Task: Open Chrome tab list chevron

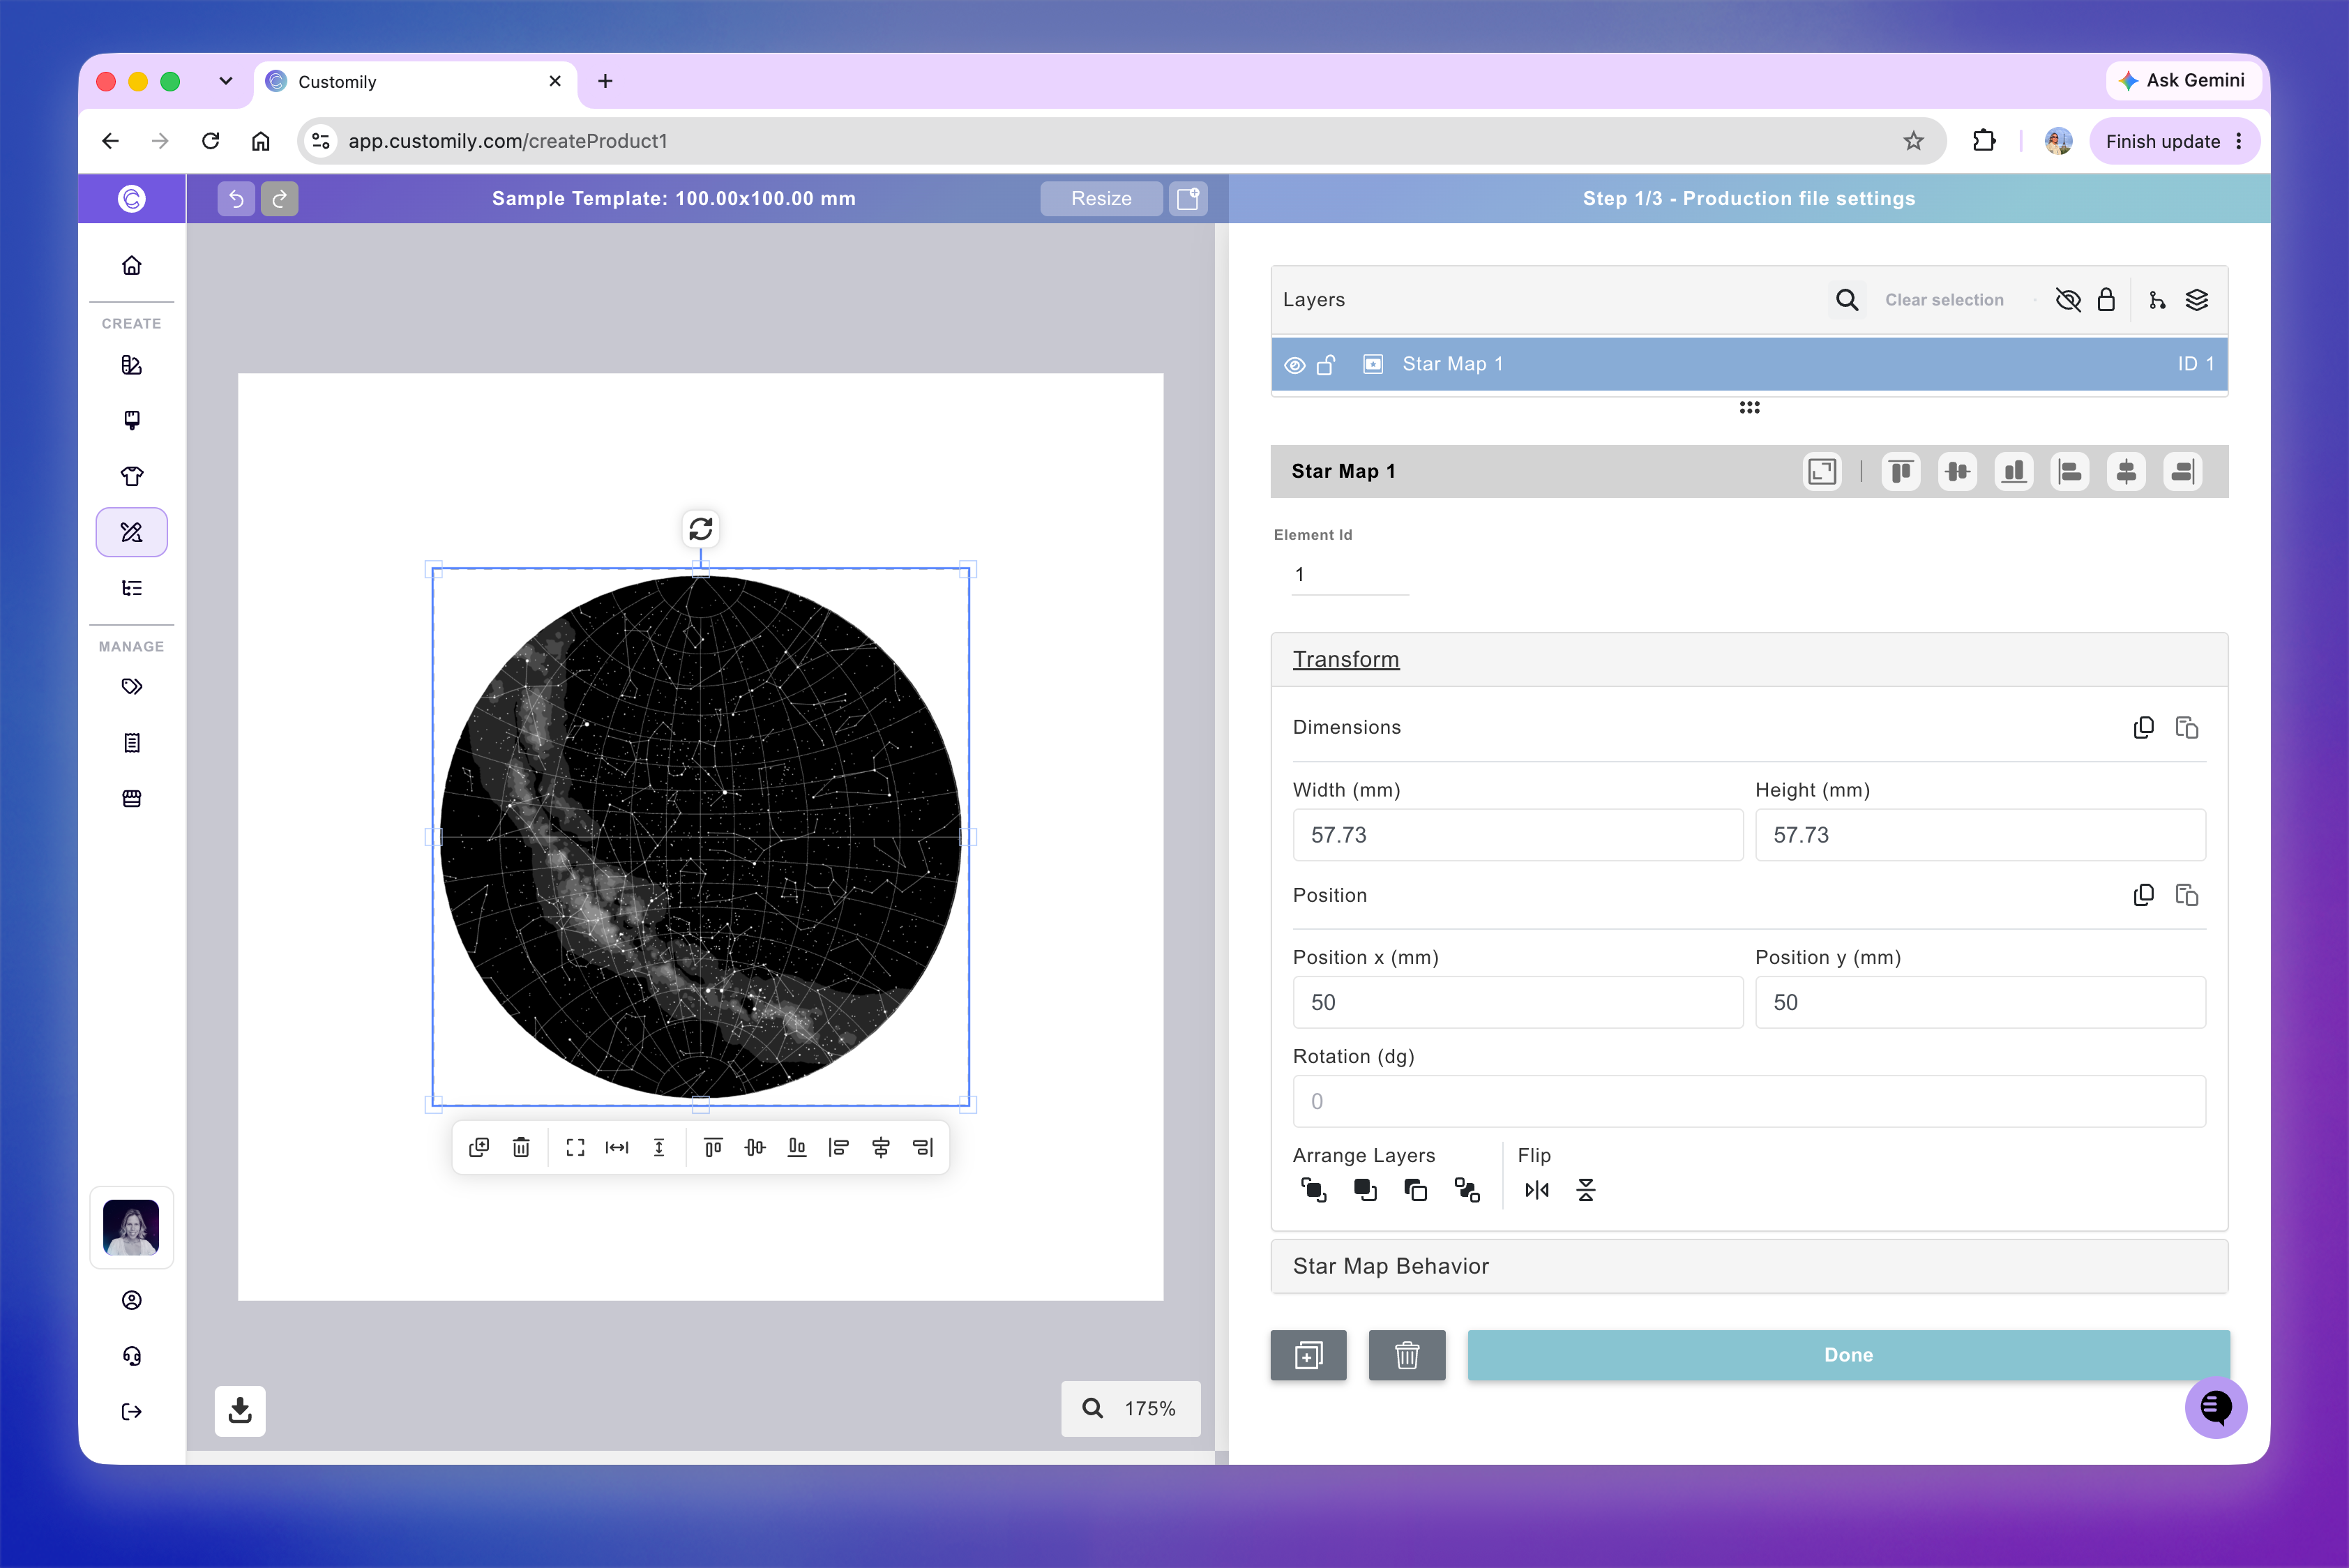Action: (226, 81)
